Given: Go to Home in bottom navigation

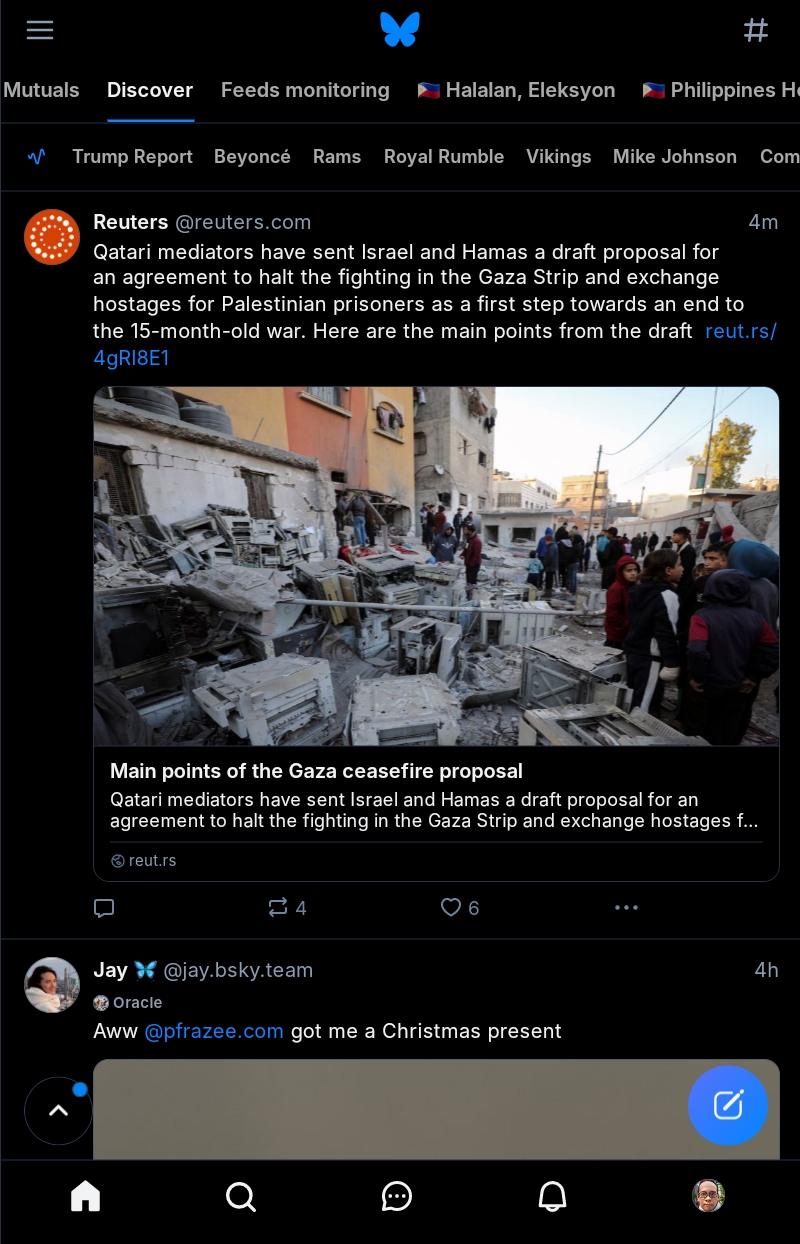Looking at the screenshot, I should [86, 1196].
